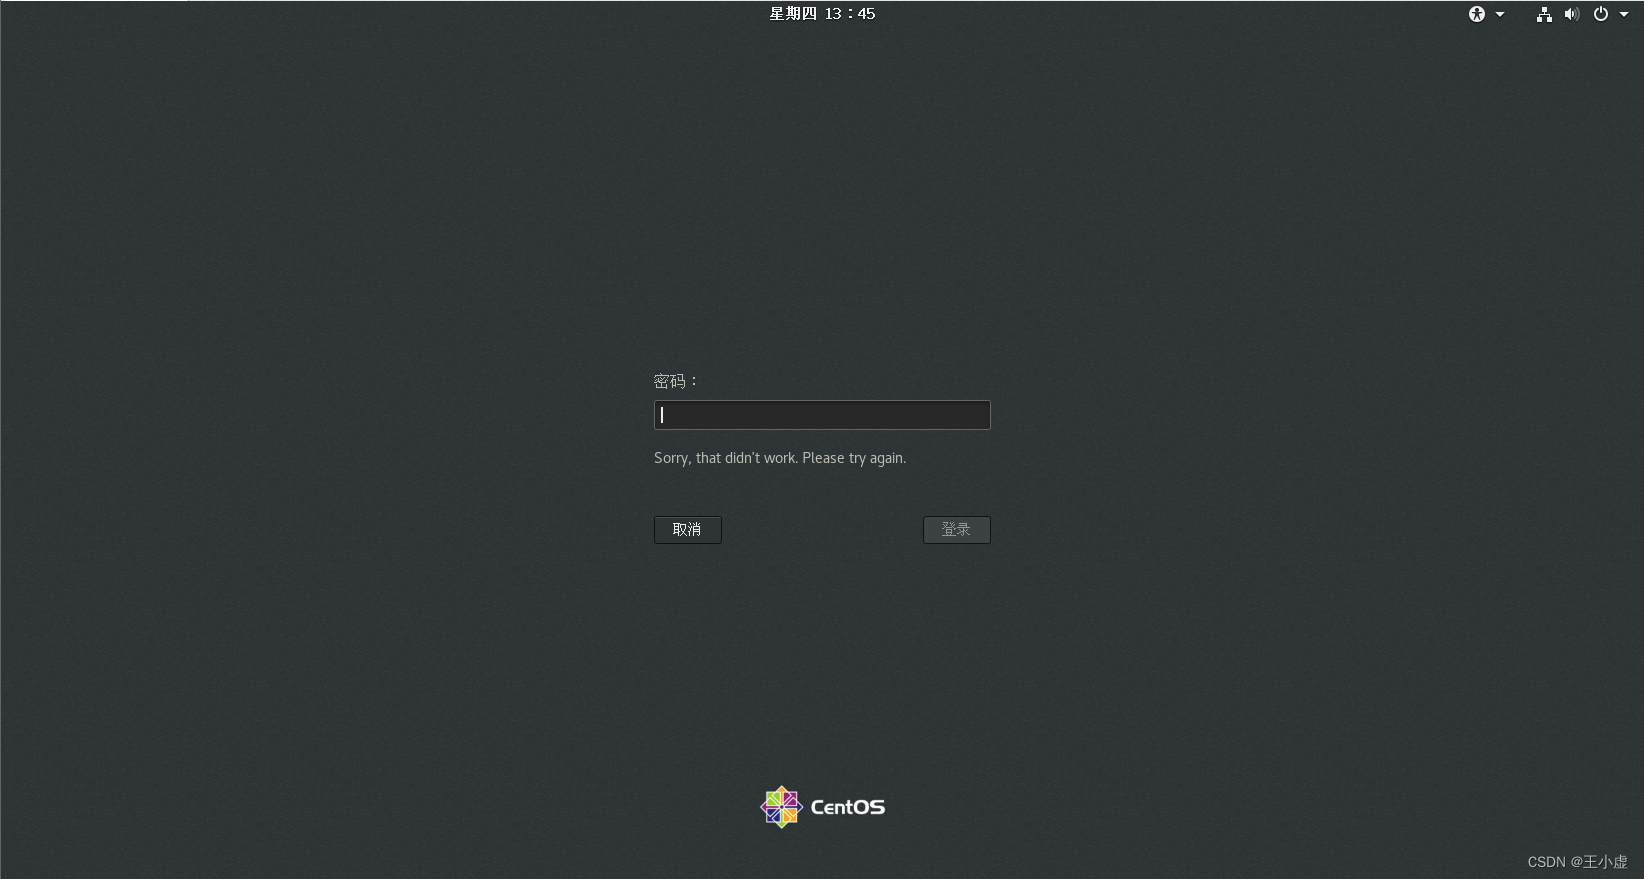Click the CentOS pinwheel logo
Screen dimensions: 1644x879
tap(781, 807)
